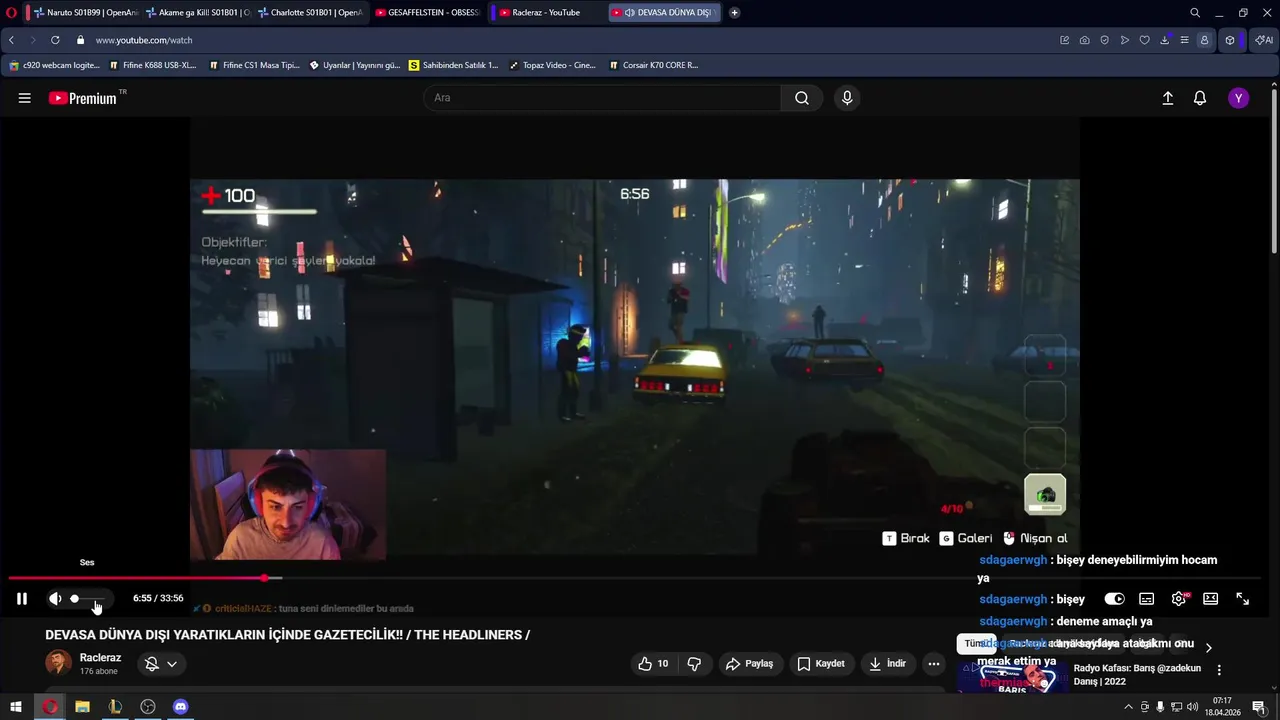The width and height of the screenshot is (1280, 720).
Task: Open Opera profile person icon
Action: pyautogui.click(x=1204, y=40)
